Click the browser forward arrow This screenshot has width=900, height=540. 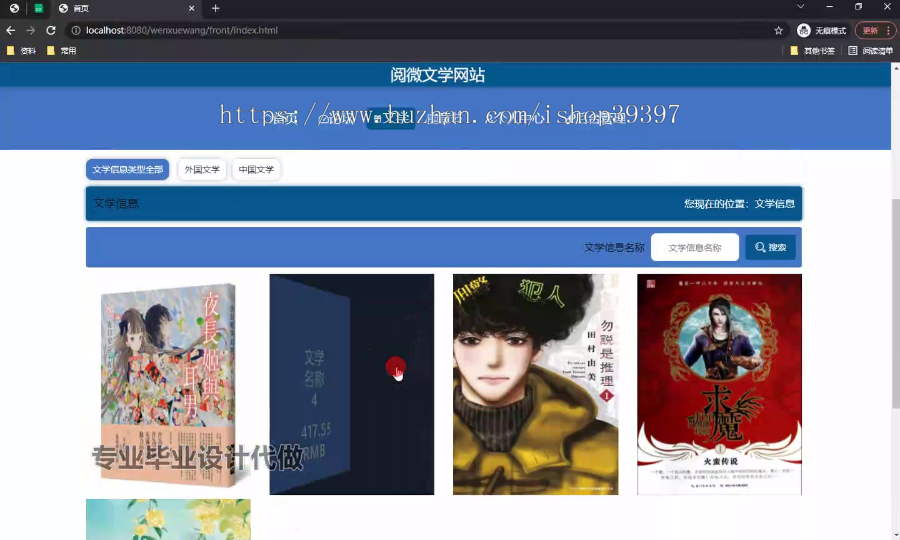(30, 30)
